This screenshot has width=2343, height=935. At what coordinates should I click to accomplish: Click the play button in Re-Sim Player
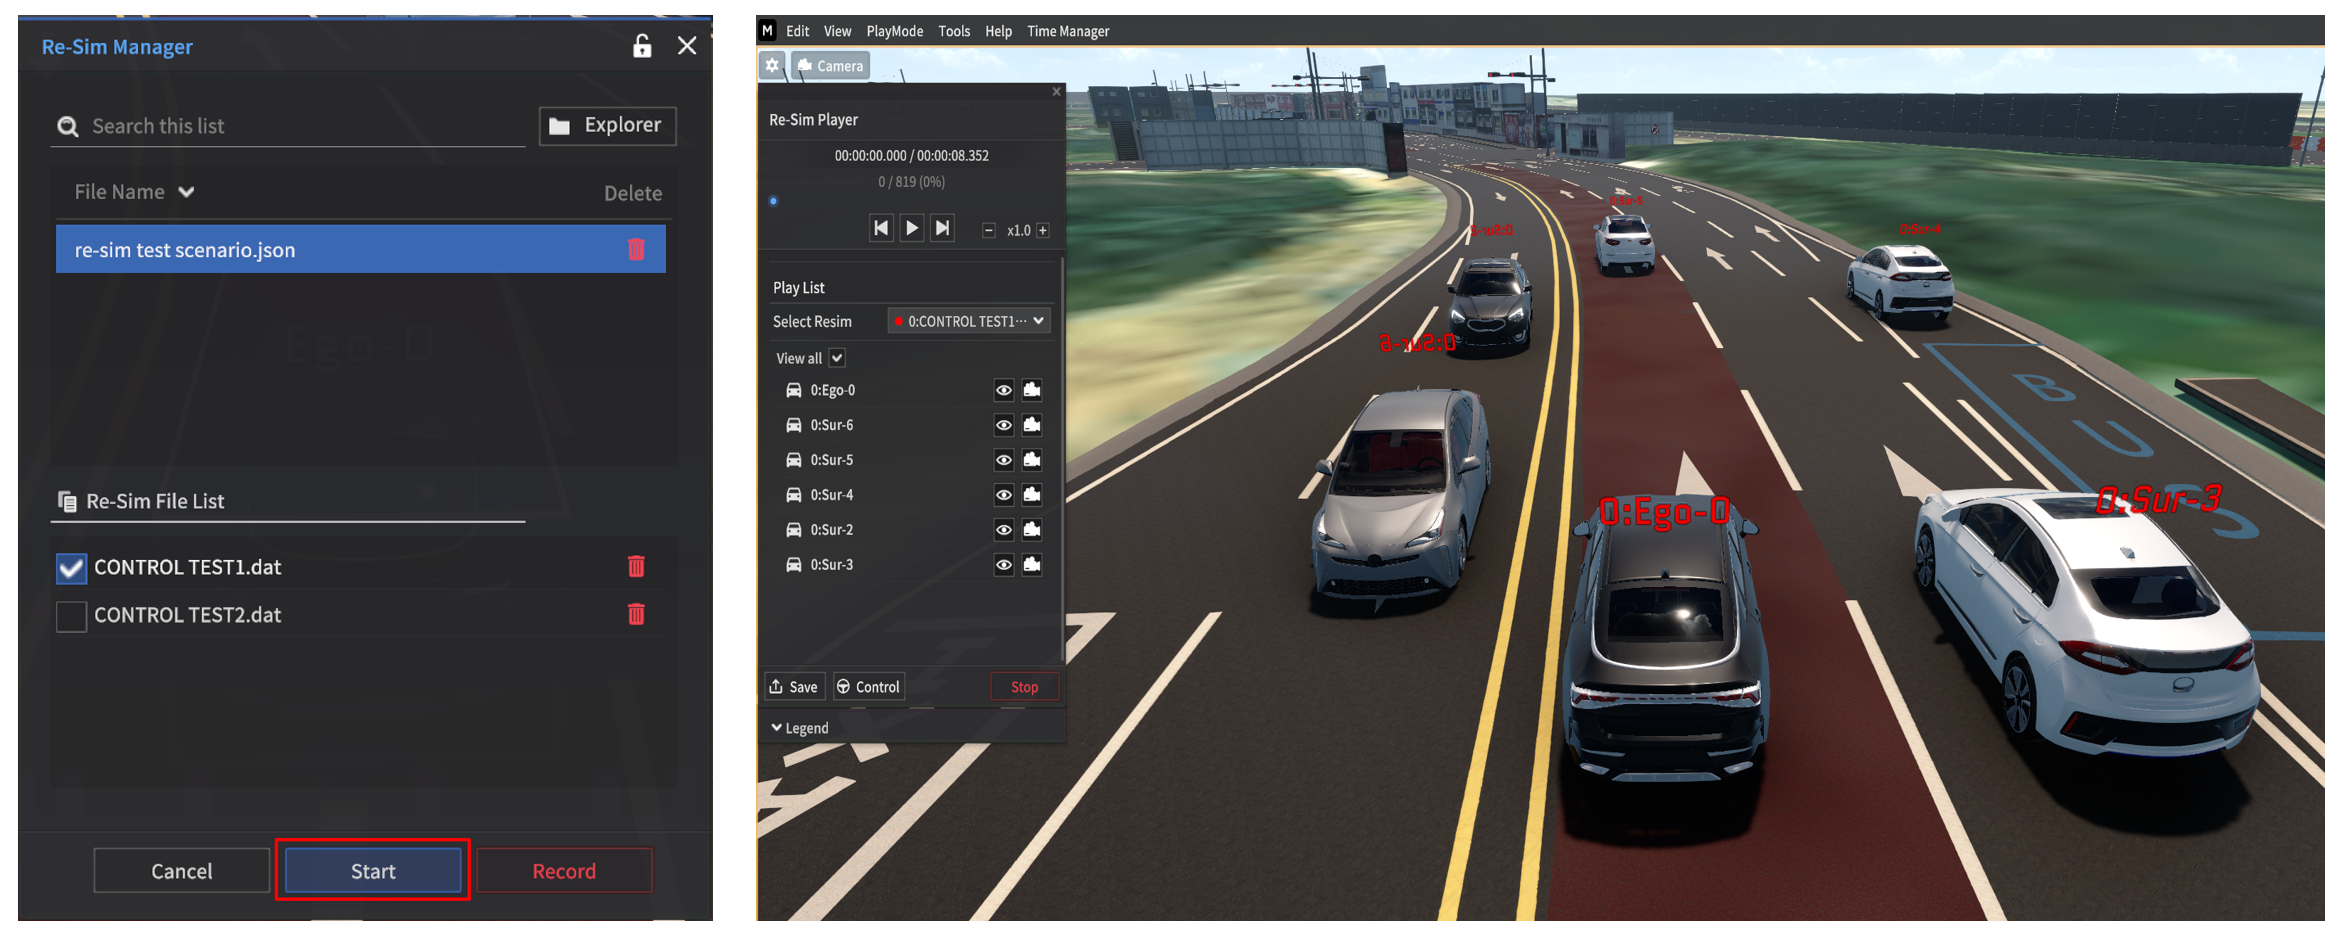coord(911,228)
